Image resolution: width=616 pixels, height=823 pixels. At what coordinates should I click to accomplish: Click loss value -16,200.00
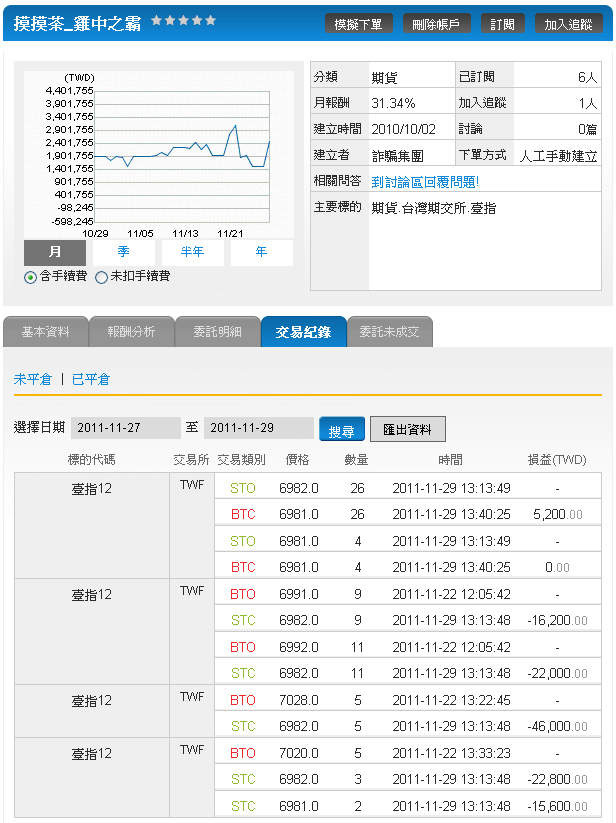point(557,620)
